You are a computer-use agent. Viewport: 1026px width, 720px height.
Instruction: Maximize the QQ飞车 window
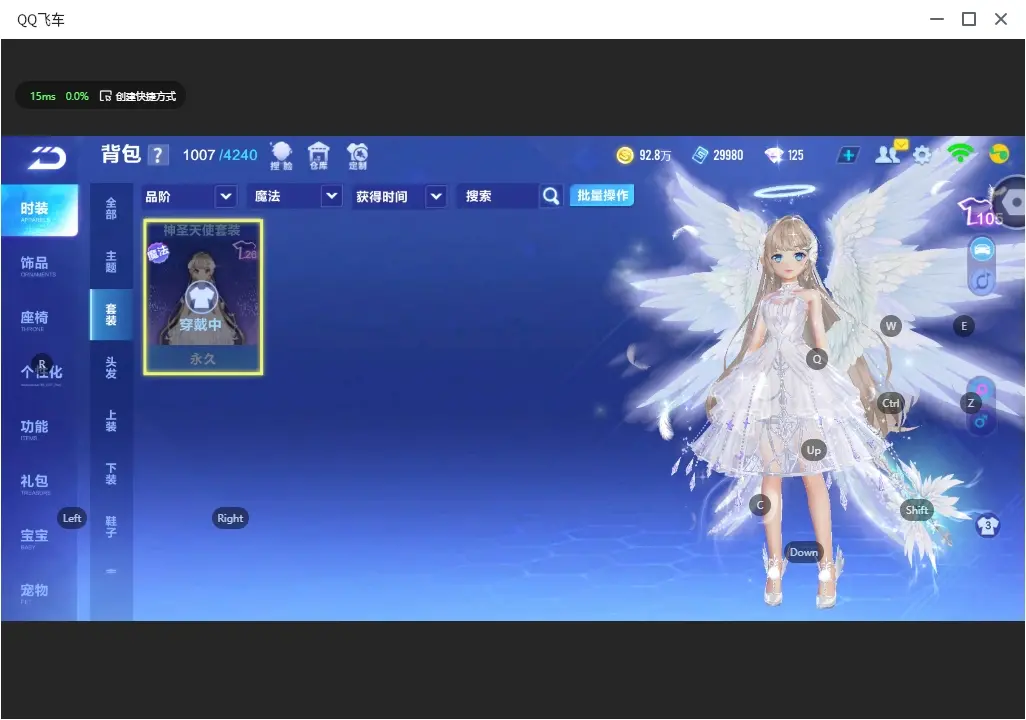tap(969, 19)
